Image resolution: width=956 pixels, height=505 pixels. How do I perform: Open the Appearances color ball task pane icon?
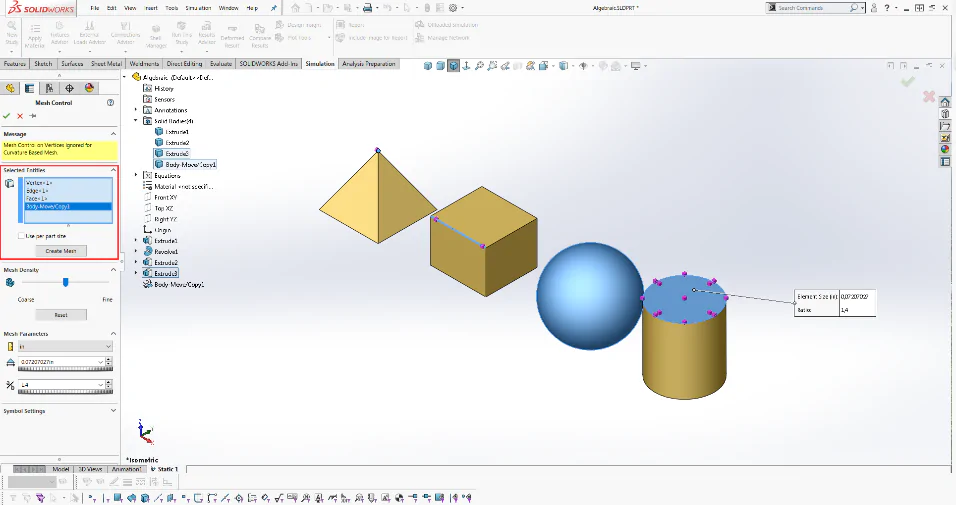945,149
